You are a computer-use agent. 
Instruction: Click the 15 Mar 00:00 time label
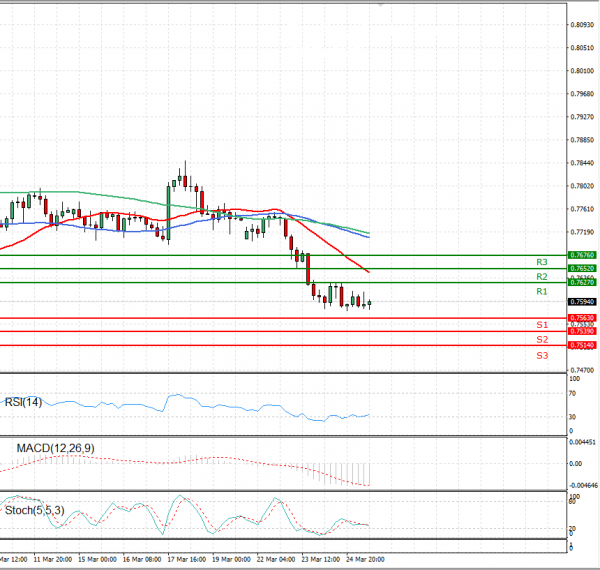pyautogui.click(x=97, y=559)
